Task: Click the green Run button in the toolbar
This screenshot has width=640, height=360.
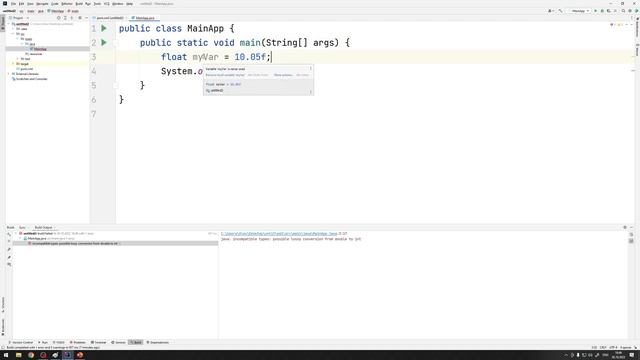Action: click(596, 11)
